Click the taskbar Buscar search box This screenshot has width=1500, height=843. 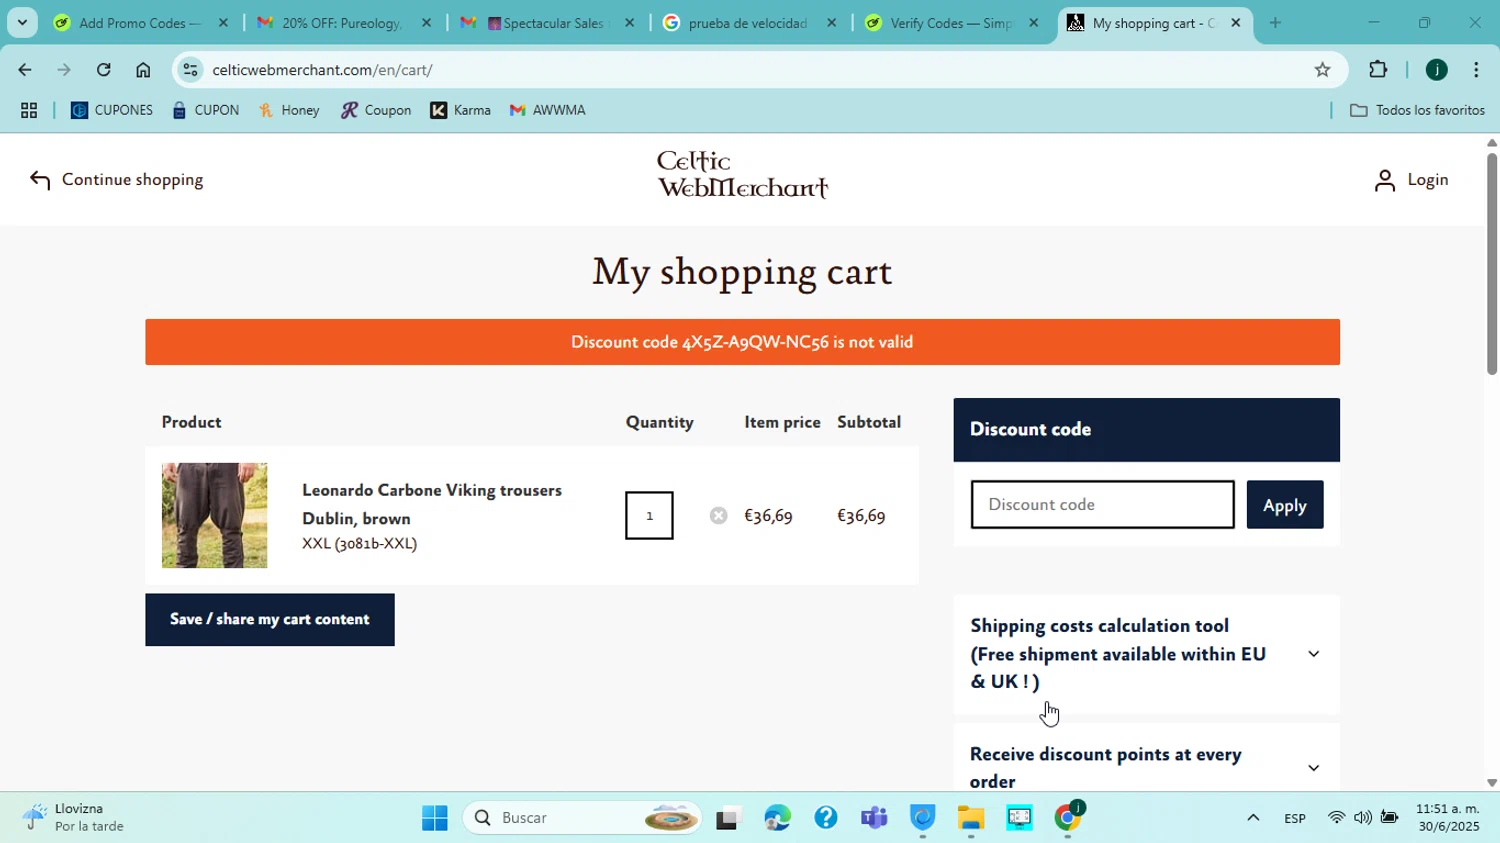coord(583,819)
